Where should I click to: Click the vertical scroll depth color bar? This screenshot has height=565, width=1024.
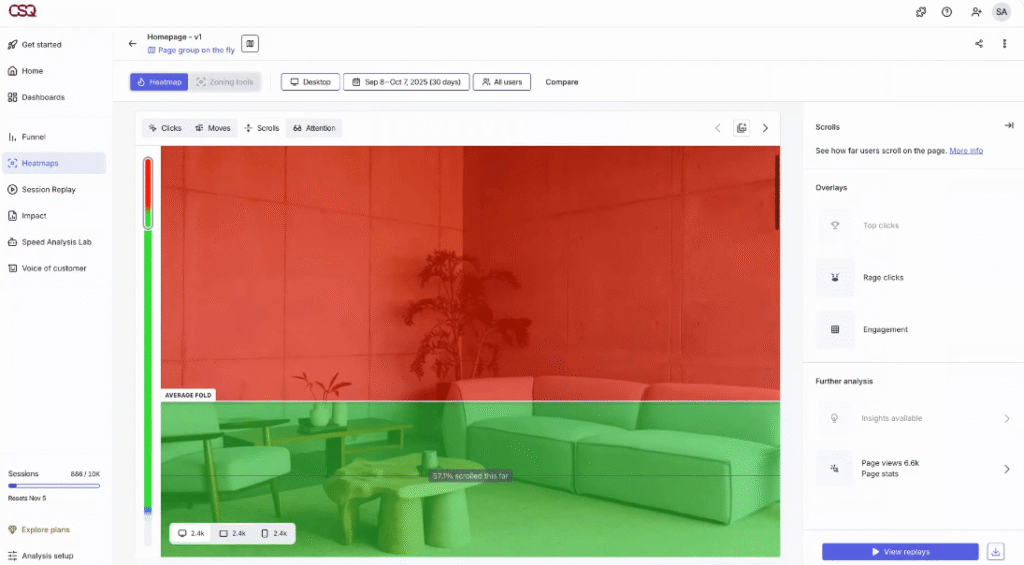tap(148, 350)
